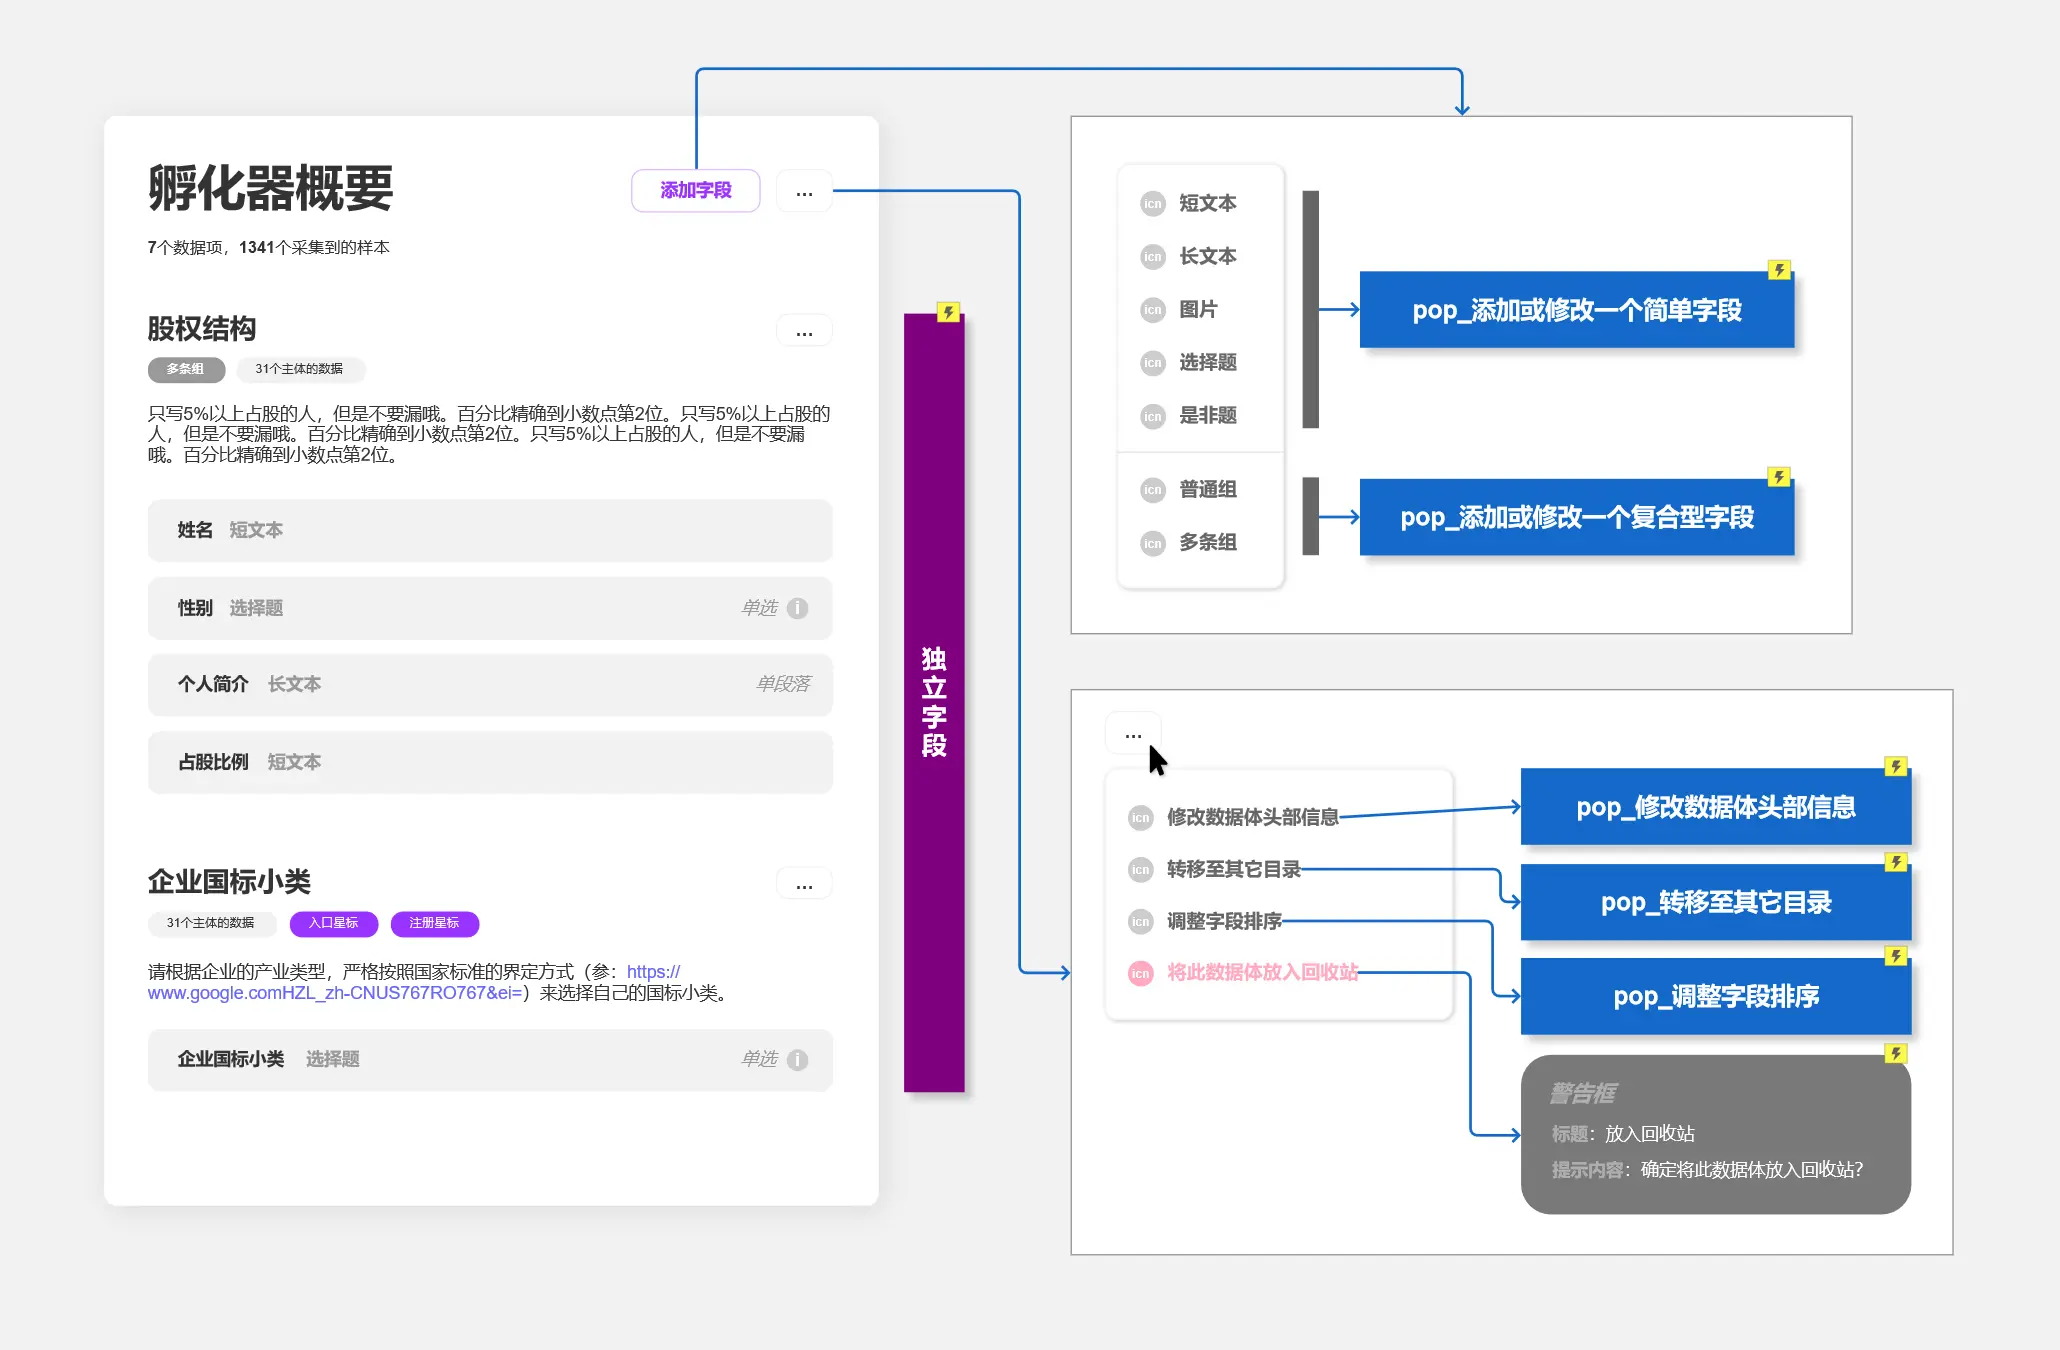Click lightning badge on pop_添加或修改一个简单字段
The width and height of the screenshot is (2060, 1350).
pyautogui.click(x=1779, y=270)
